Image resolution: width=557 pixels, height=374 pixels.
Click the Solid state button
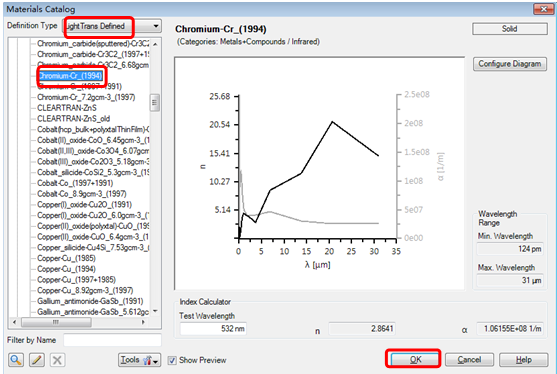[509, 29]
